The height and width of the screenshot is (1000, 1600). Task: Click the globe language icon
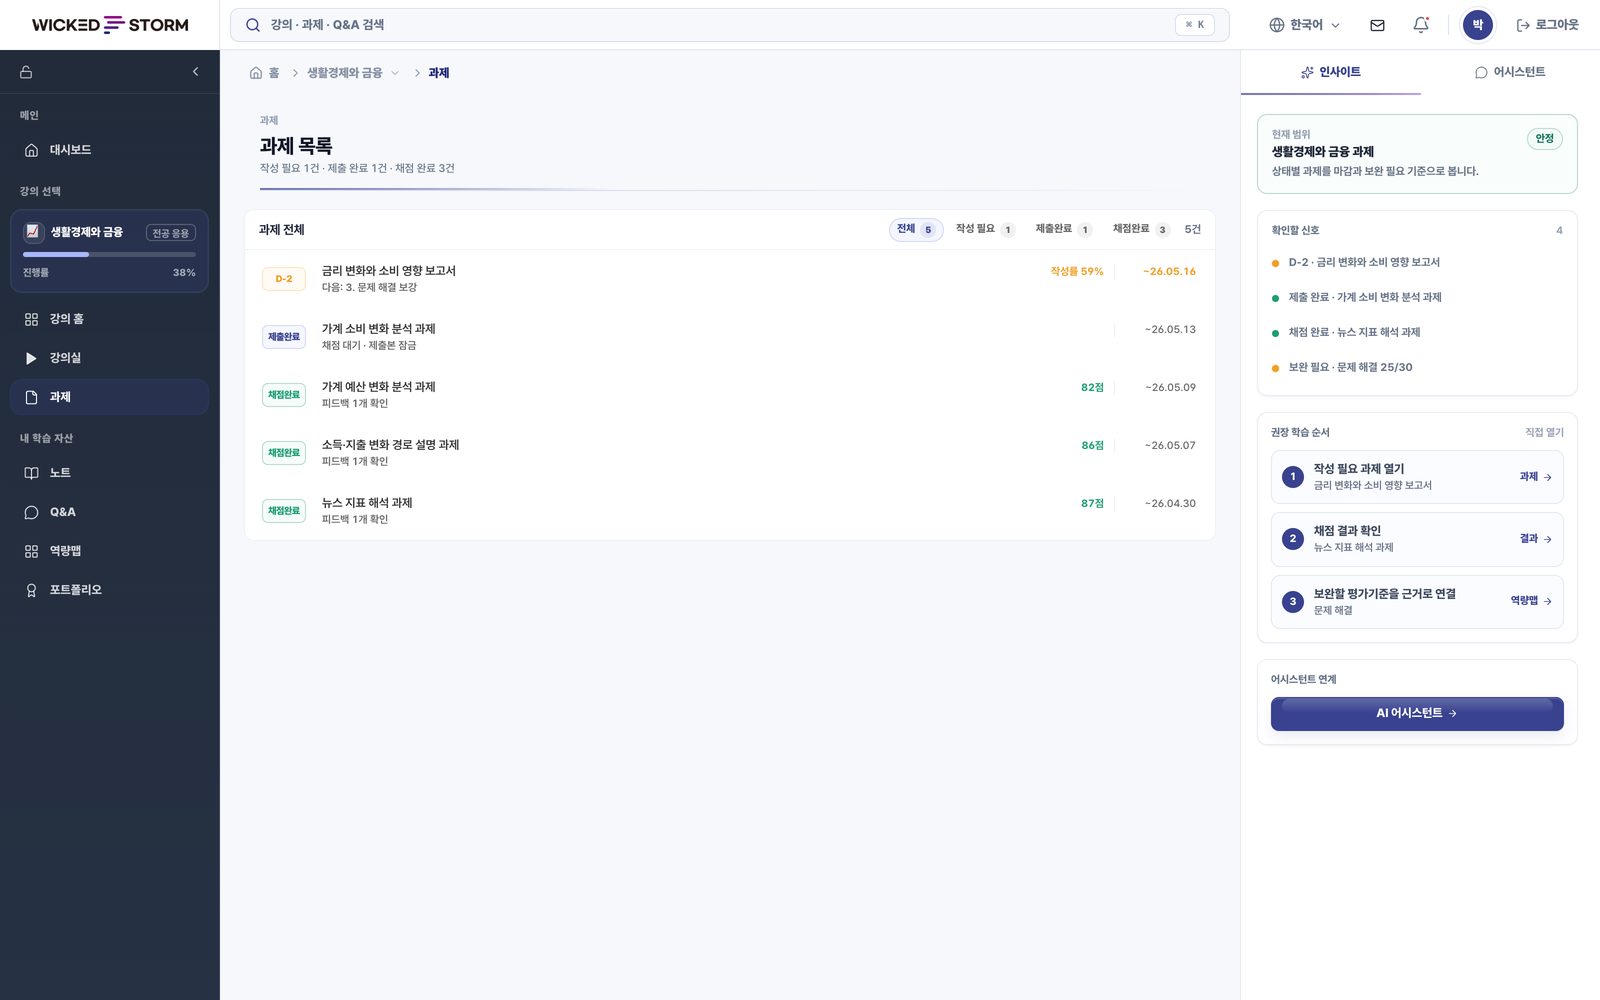(1276, 25)
